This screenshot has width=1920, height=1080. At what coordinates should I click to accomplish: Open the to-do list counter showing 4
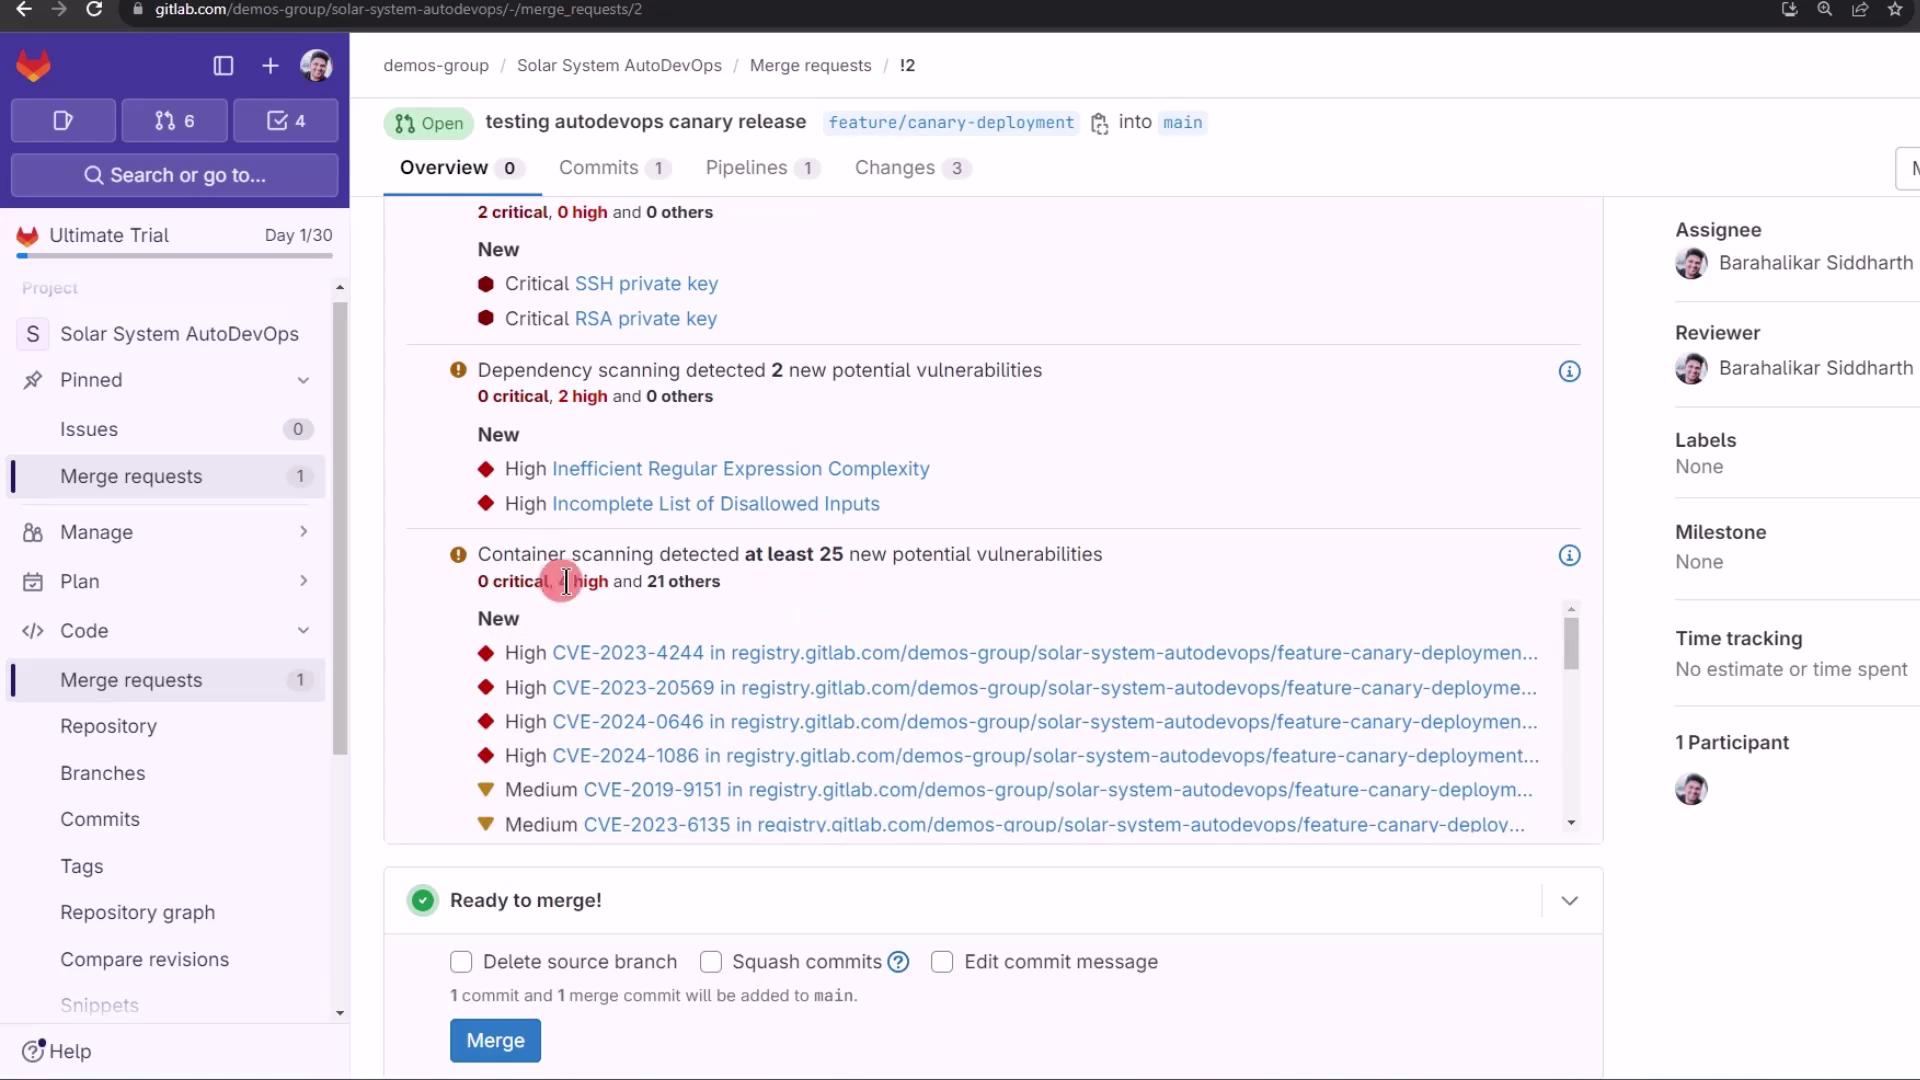click(x=285, y=121)
